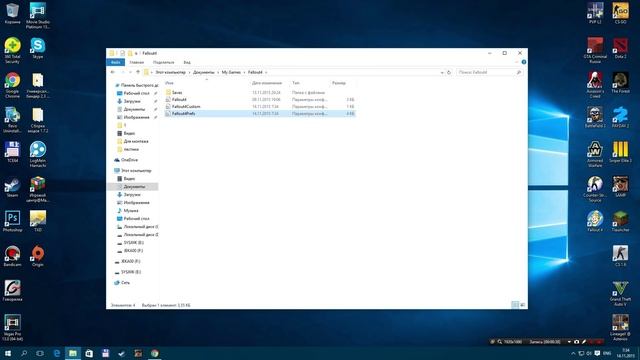Open the Вид ribbon tab
Image resolution: width=640 pixels, height=360 pixels.
tap(187, 62)
